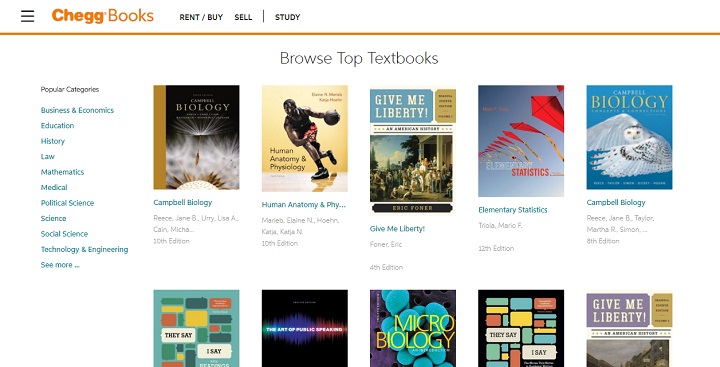720x367 pixels.
Task: Browse the Business & Economics category
Action: click(77, 110)
